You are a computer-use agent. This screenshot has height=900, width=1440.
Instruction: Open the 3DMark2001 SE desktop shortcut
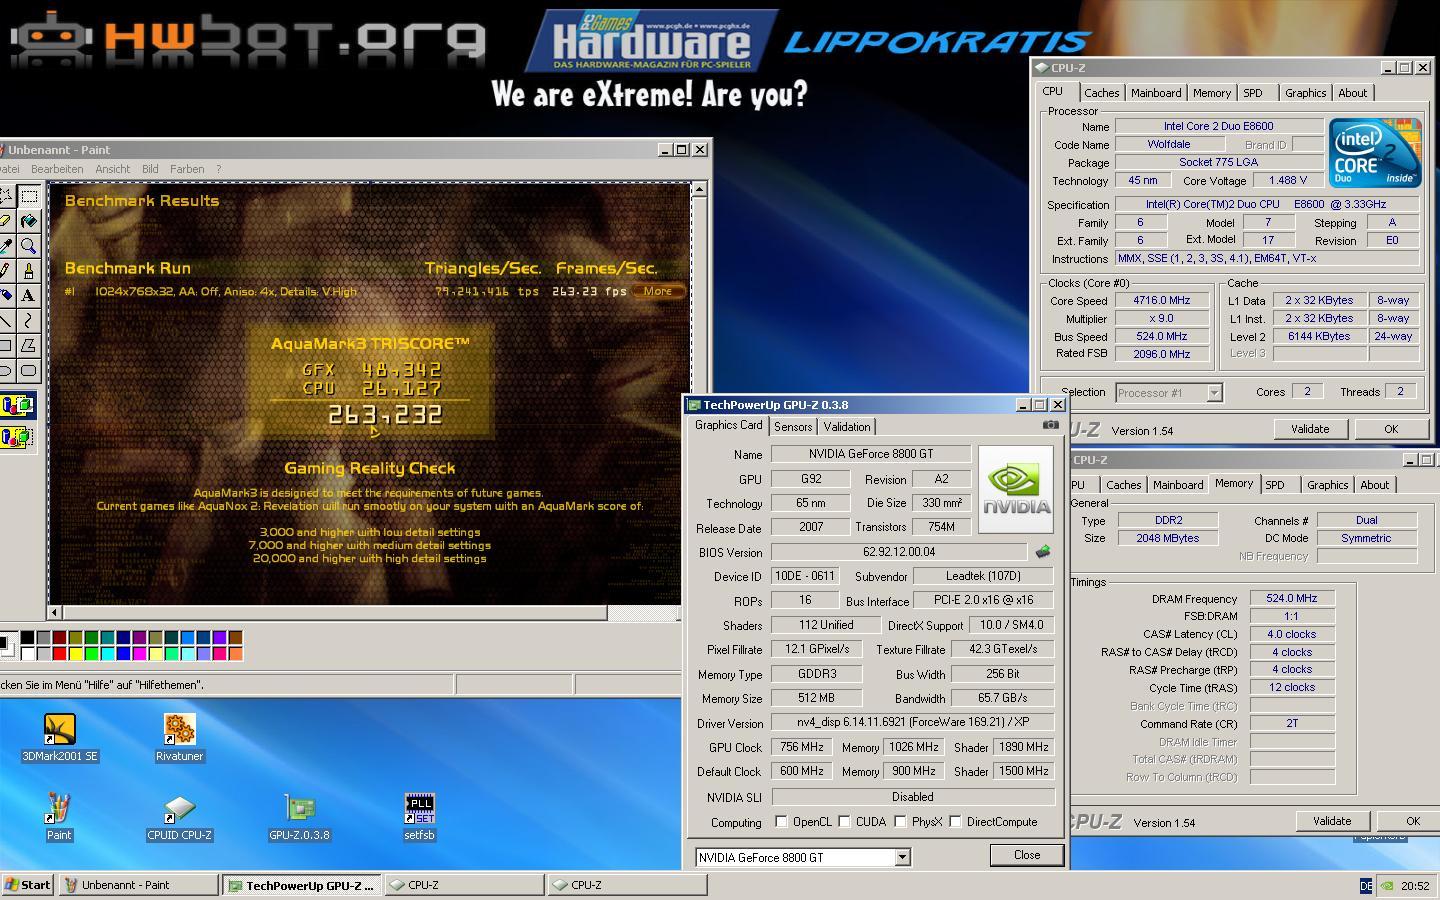coord(60,738)
